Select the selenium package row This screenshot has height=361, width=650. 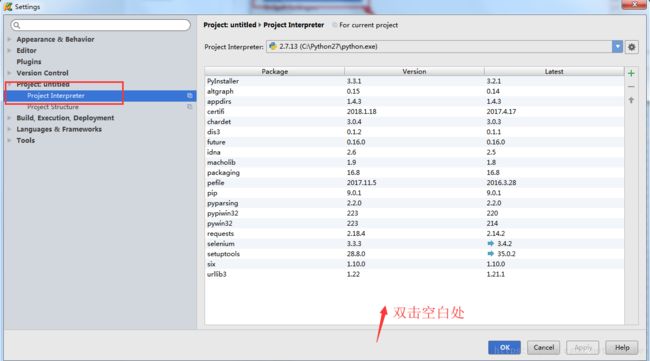[x=414, y=244]
